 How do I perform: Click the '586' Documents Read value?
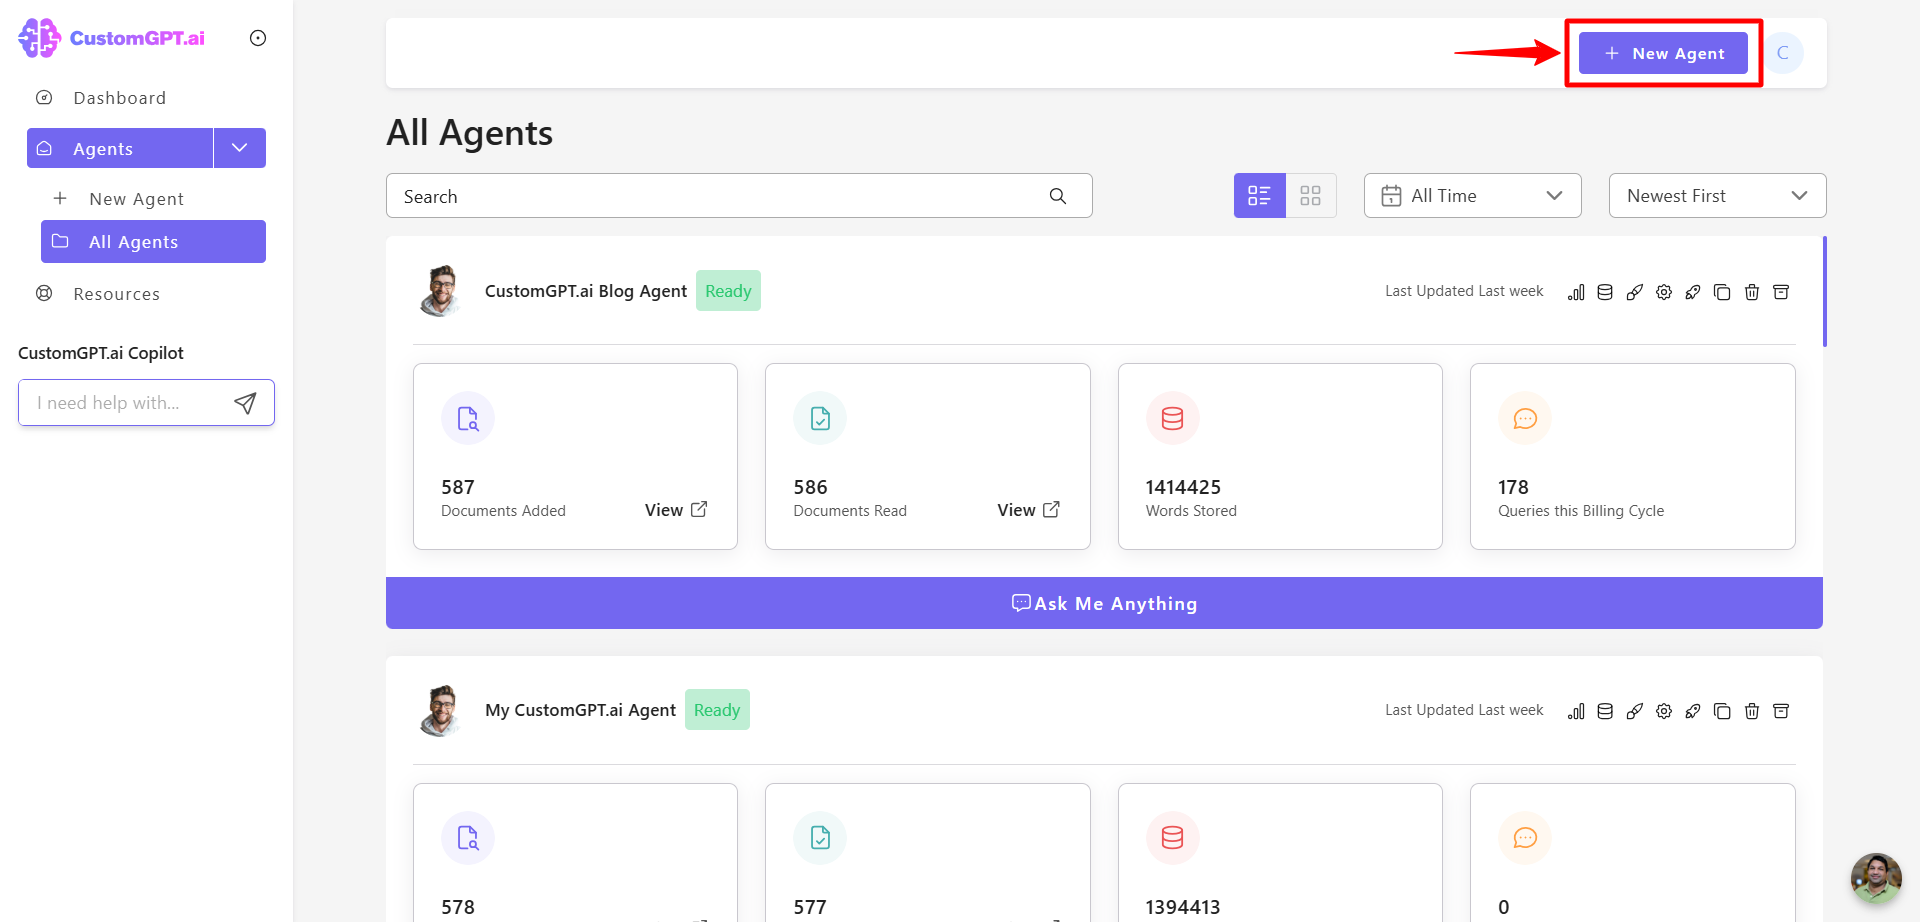pos(810,487)
